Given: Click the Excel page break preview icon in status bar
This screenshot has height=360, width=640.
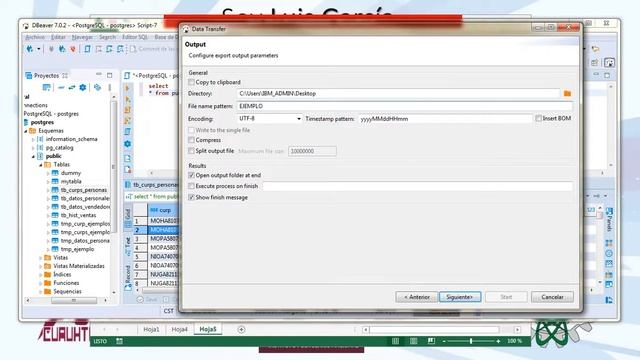Looking at the screenshot, I should click(x=431, y=341).
